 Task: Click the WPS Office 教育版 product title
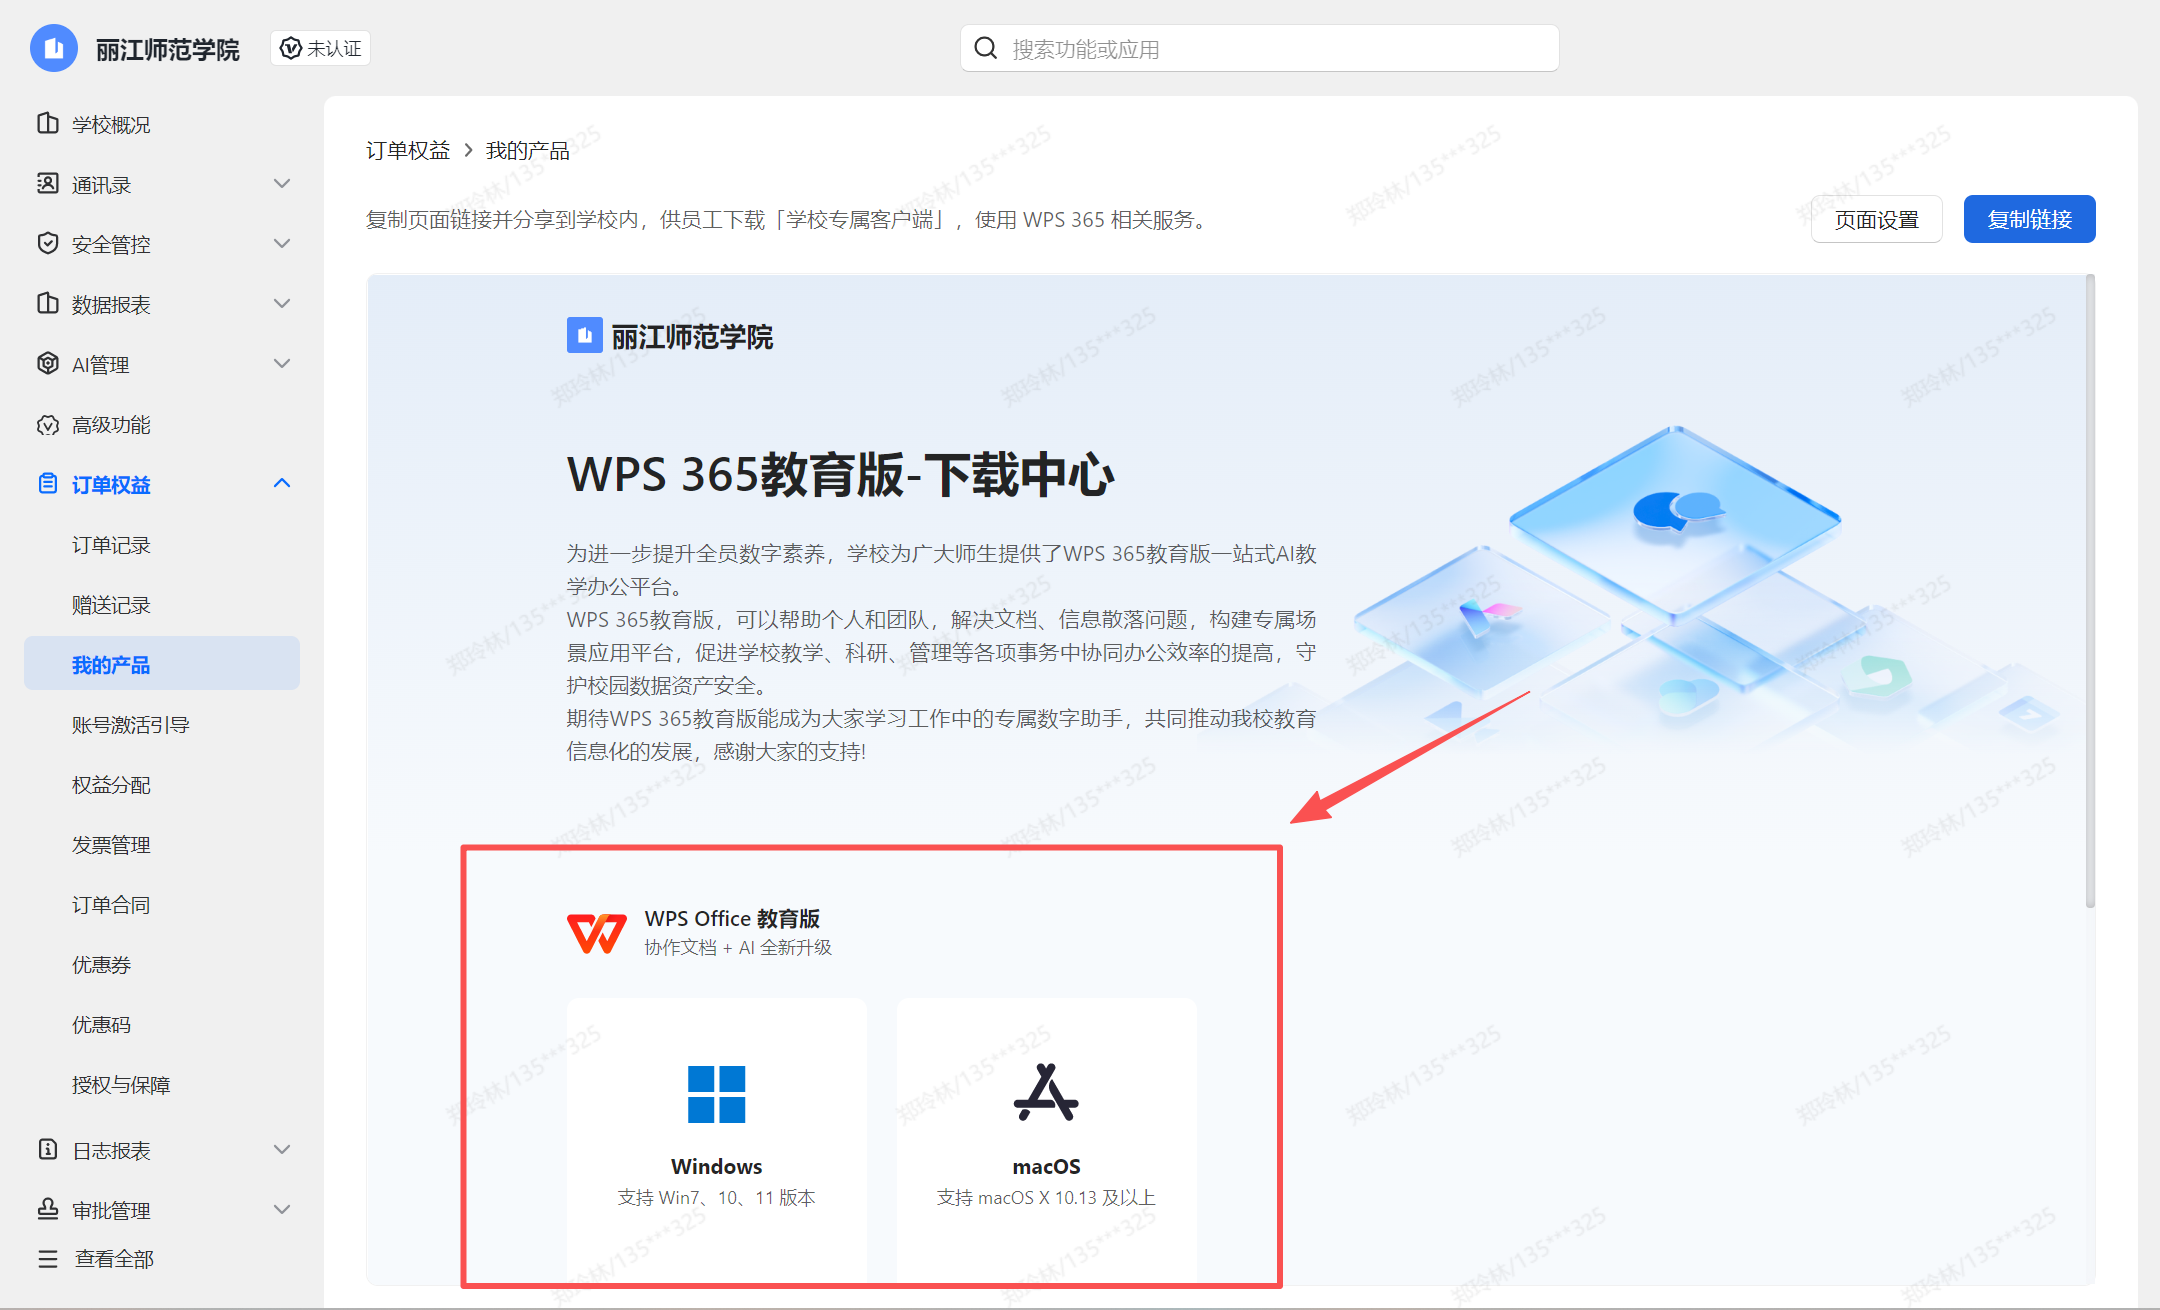(732, 918)
